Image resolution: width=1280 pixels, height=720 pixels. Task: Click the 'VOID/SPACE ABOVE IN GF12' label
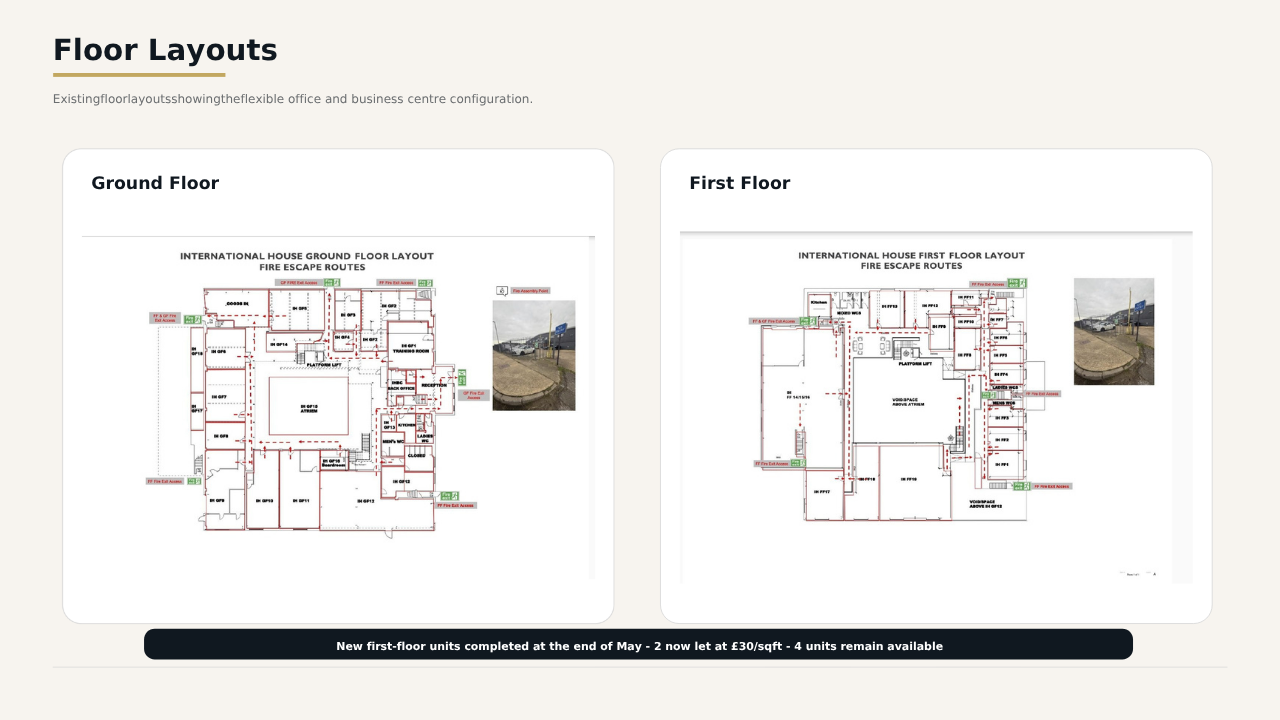click(985, 504)
